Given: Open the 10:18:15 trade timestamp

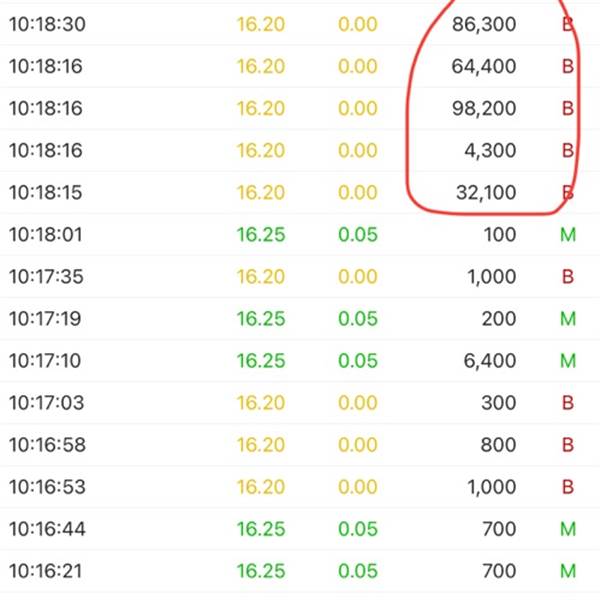Looking at the screenshot, I should click(x=46, y=192).
